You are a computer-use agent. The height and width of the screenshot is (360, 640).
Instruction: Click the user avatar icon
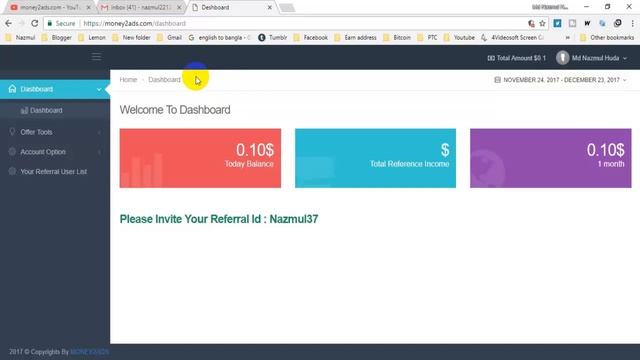562,58
